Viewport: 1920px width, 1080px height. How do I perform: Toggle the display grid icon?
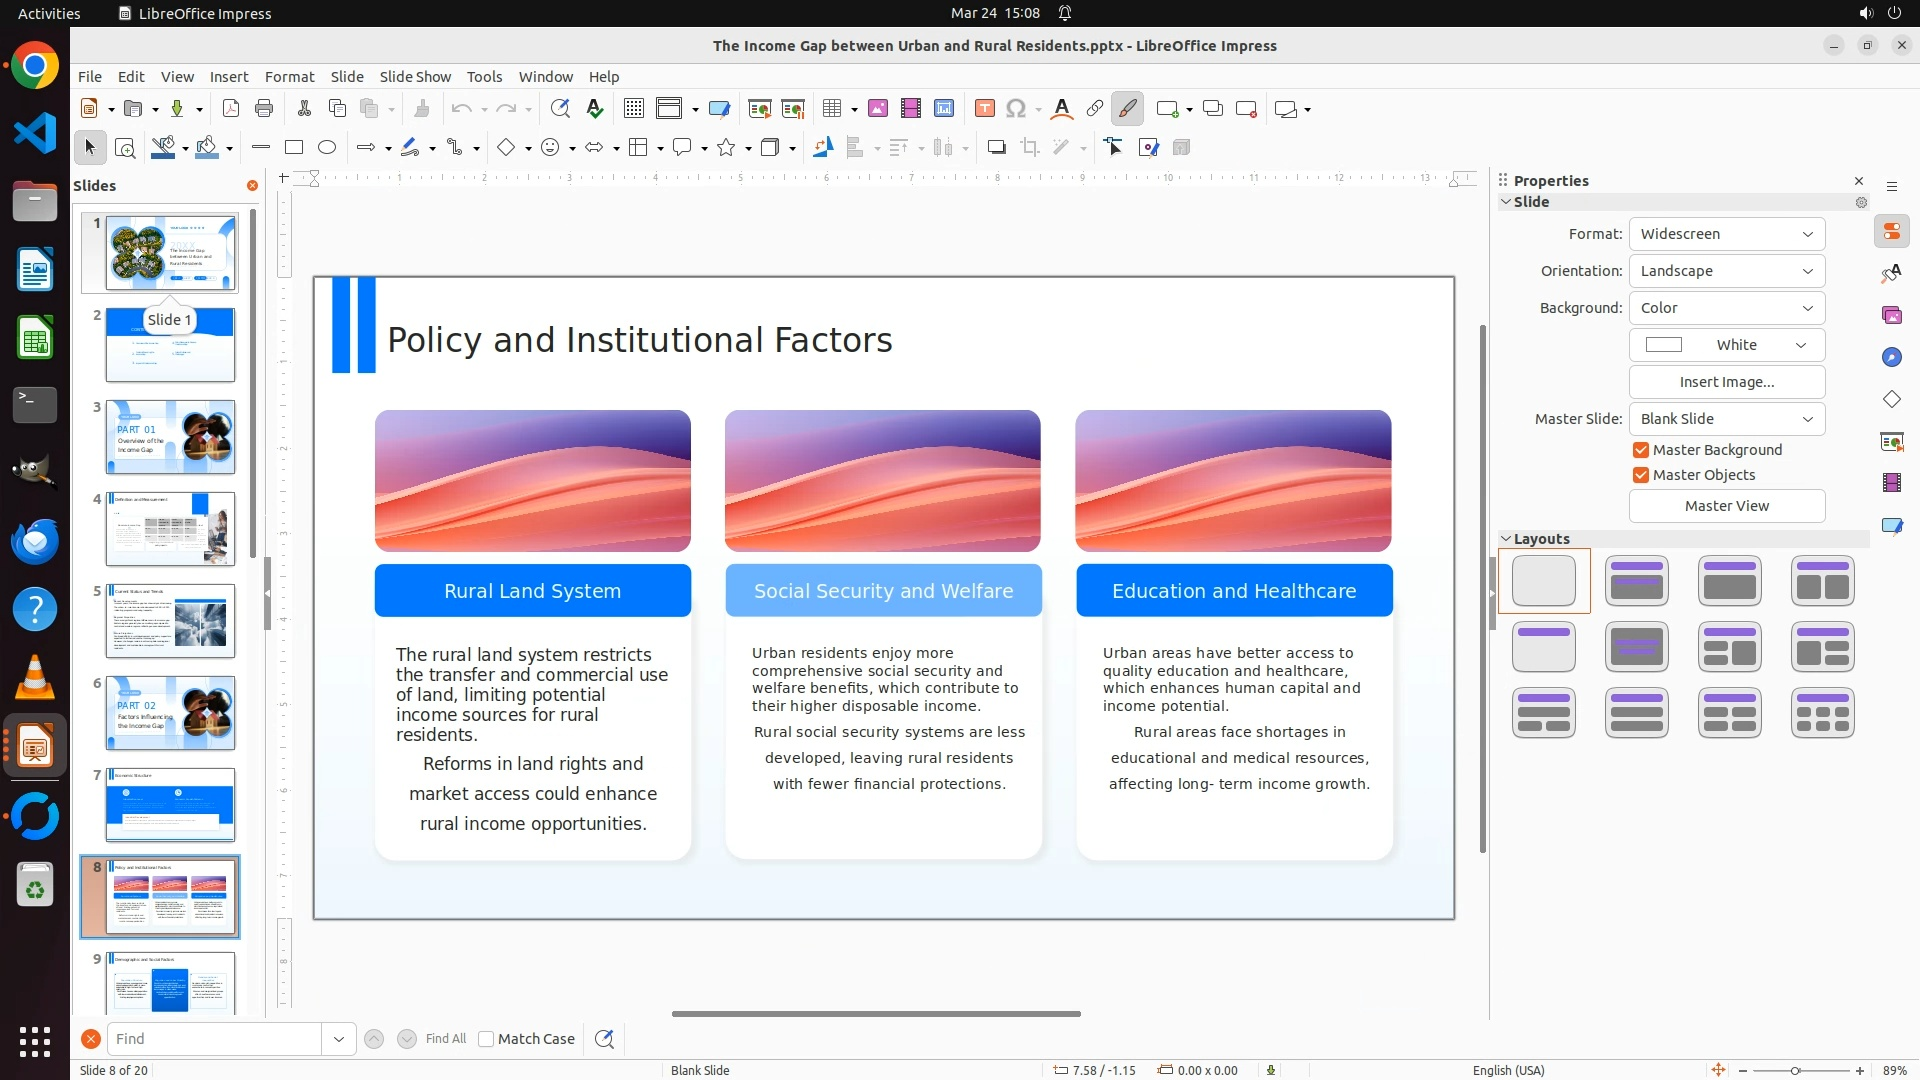pos(633,109)
